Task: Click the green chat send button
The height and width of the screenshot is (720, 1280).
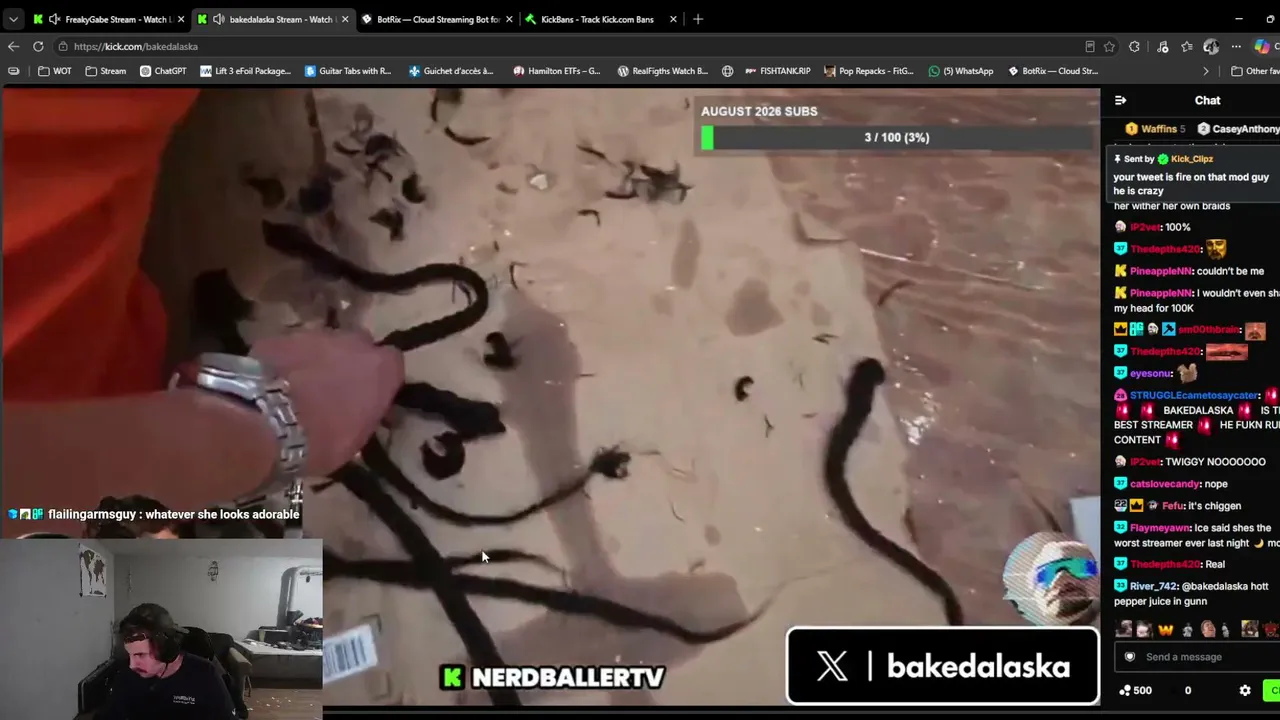Action: pos(1272,690)
